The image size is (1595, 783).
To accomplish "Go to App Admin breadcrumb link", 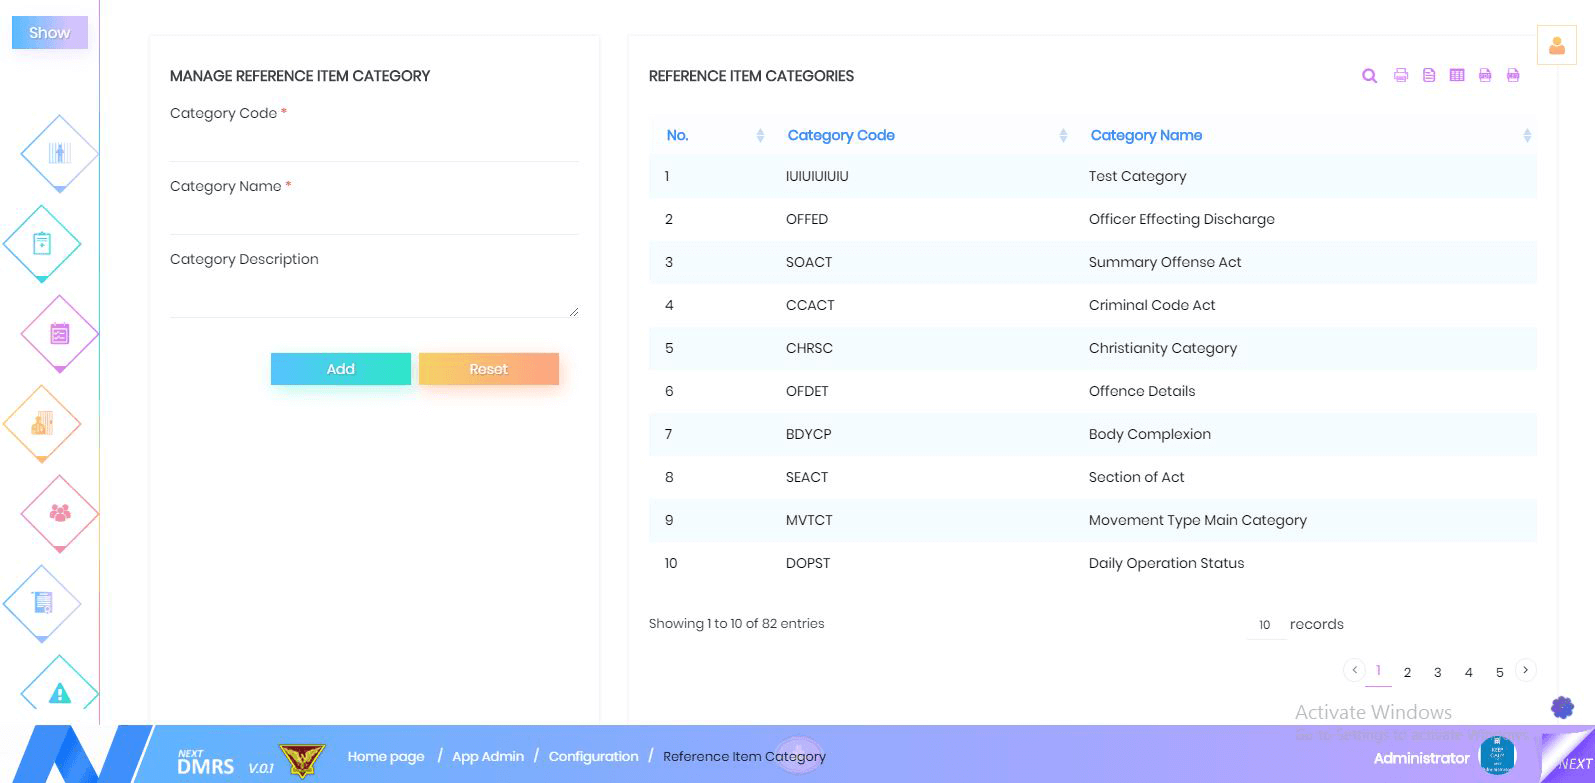I will click(x=488, y=756).
